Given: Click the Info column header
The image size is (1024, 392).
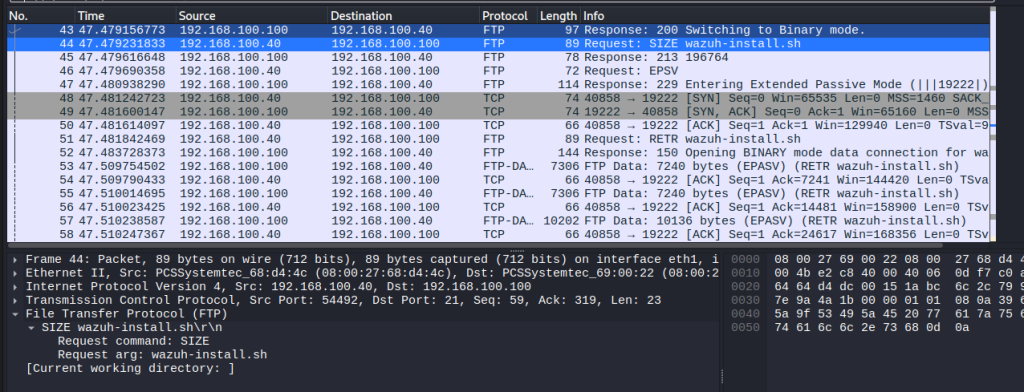Looking at the screenshot, I should (784, 16).
